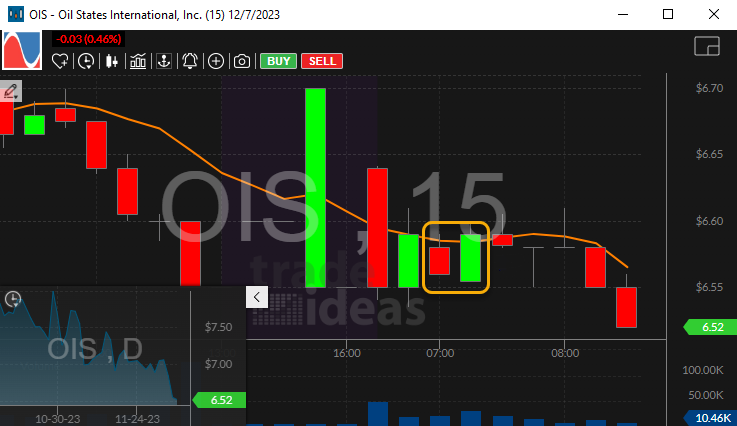Open the drawing tools pencil dropdown
This screenshot has height=426, width=737.
click(x=10, y=91)
